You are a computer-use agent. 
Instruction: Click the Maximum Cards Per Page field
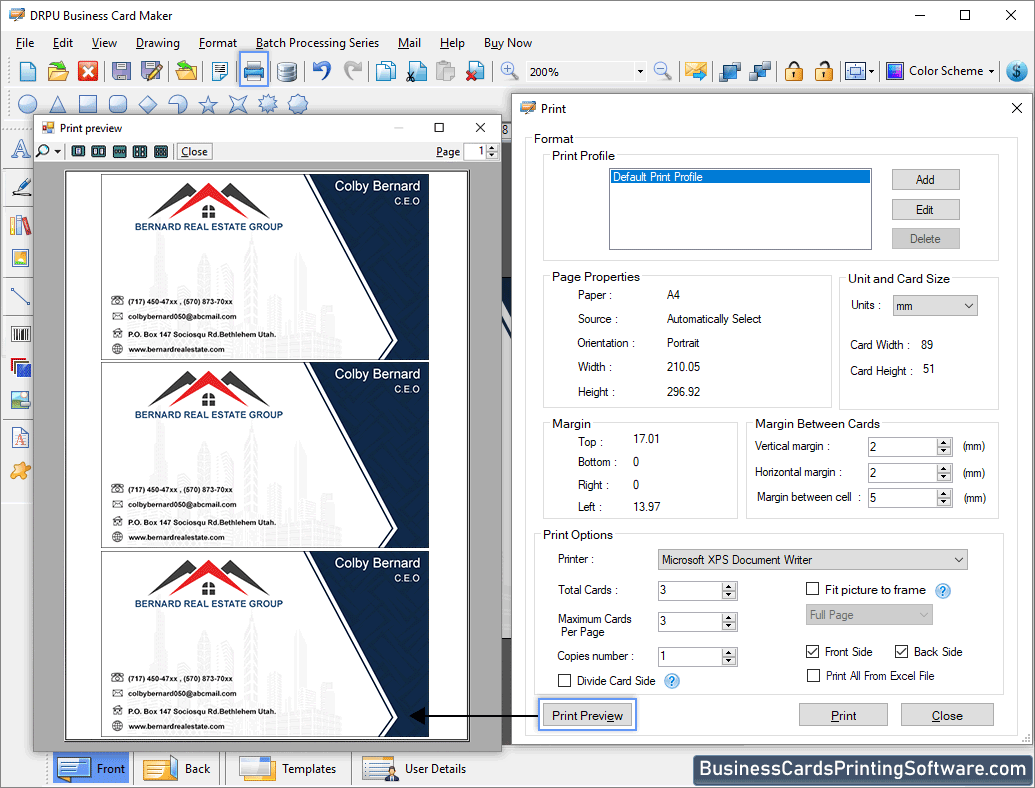click(x=690, y=621)
